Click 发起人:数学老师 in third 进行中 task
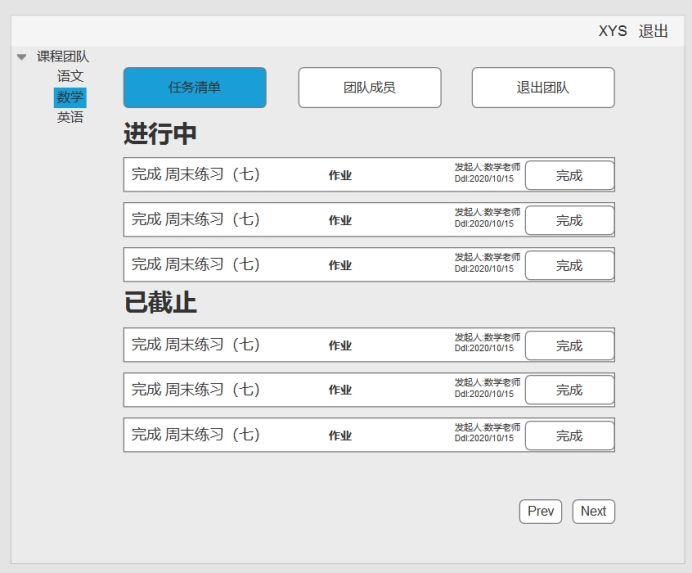Image resolution: width=692 pixels, height=573 pixels. 488,257
